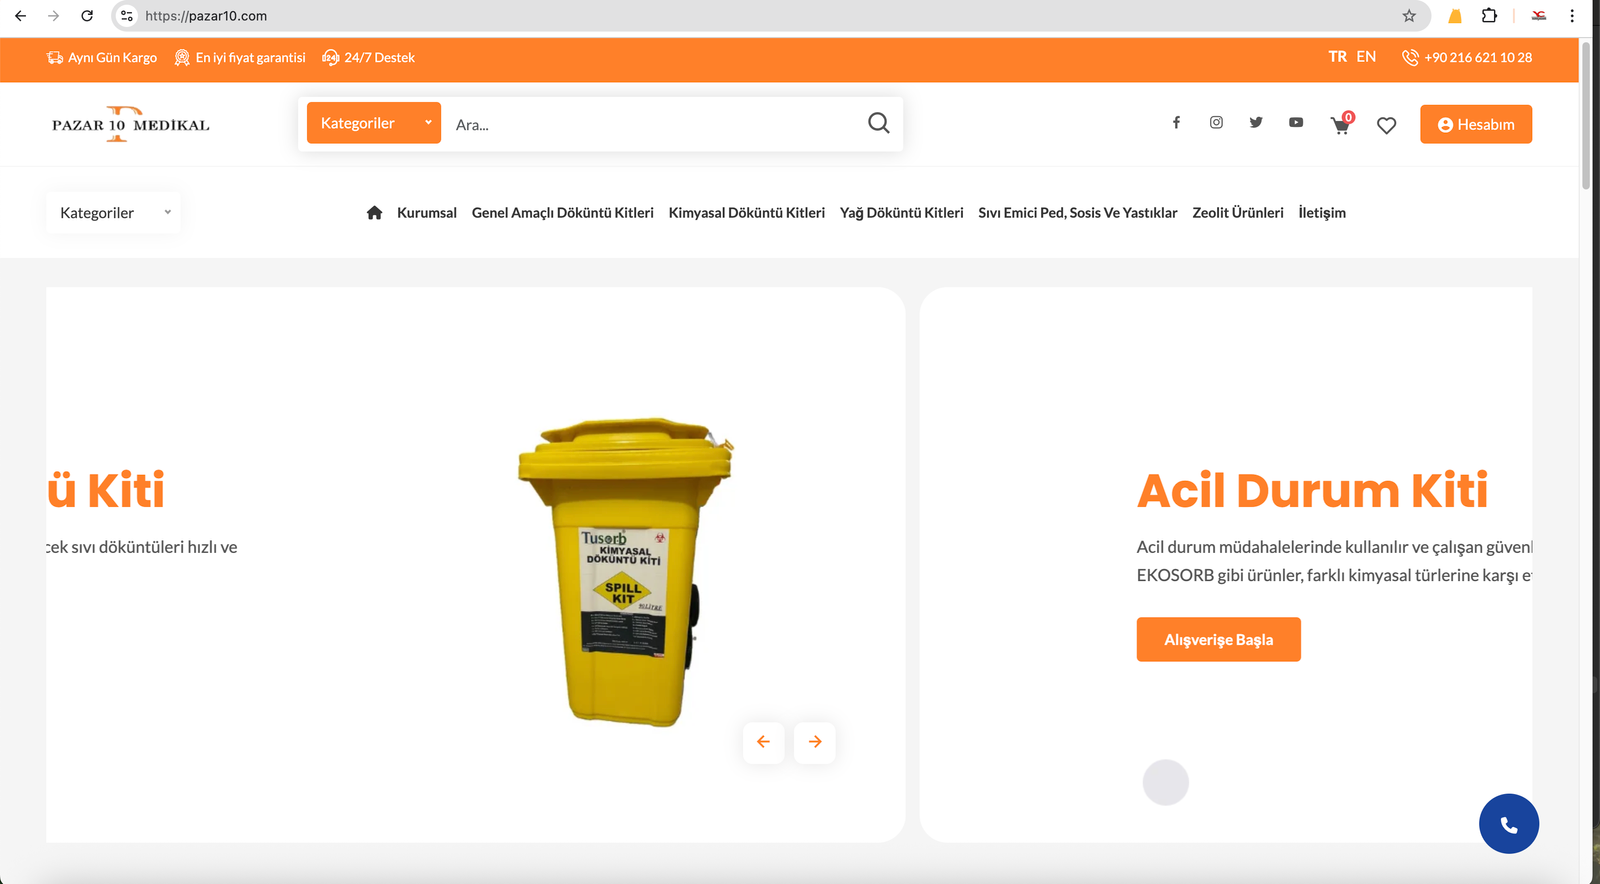1600x884 pixels.
Task: Go to home via house icon
Action: tap(374, 213)
